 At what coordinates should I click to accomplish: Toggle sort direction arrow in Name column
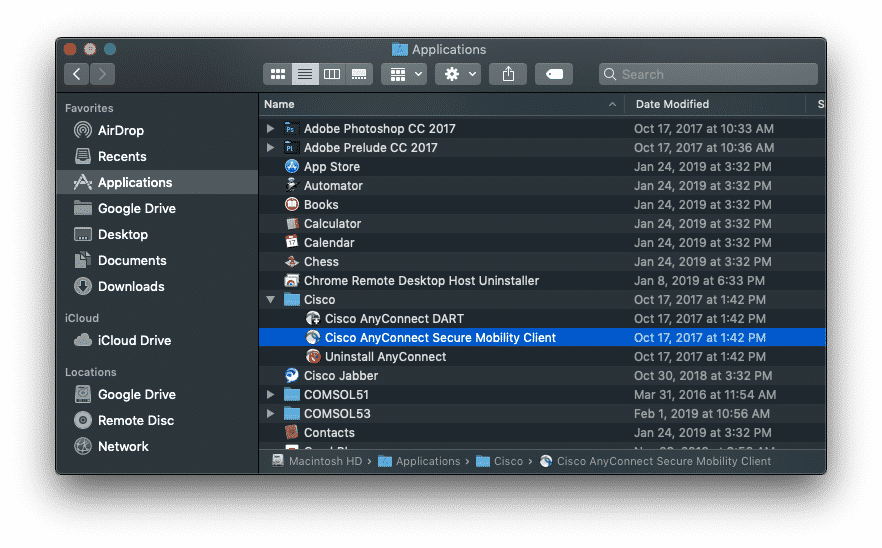tap(612, 105)
